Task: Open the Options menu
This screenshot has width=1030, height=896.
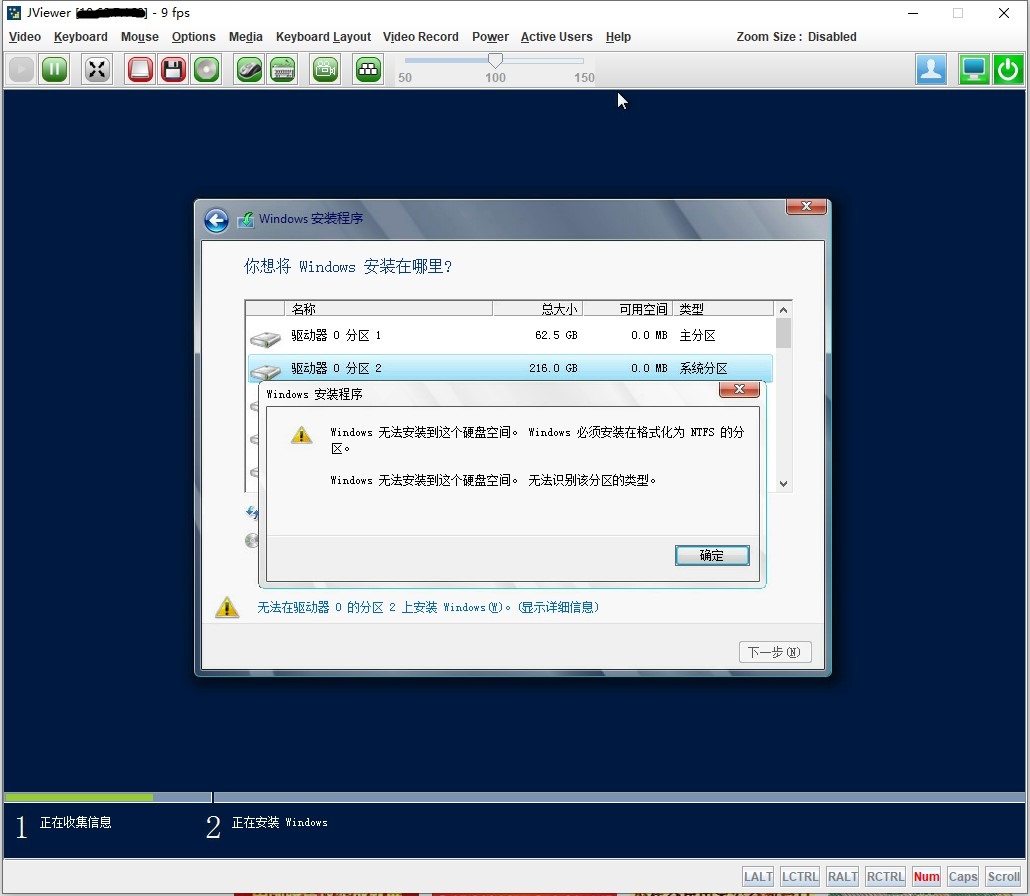Action: click(194, 37)
